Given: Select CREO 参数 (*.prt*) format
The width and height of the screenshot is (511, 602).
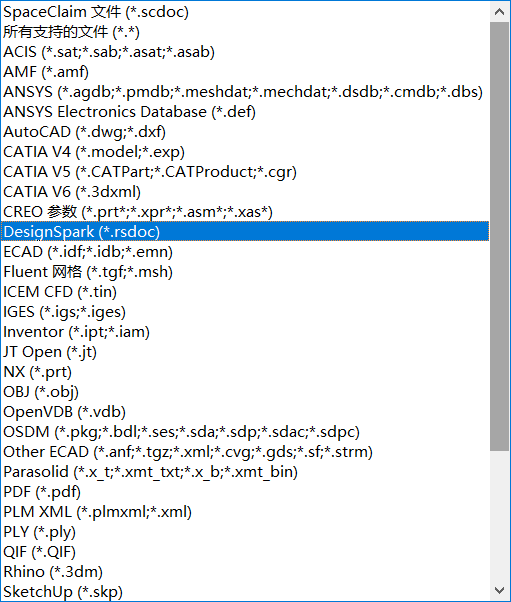Looking at the screenshot, I should pyautogui.click(x=245, y=212).
